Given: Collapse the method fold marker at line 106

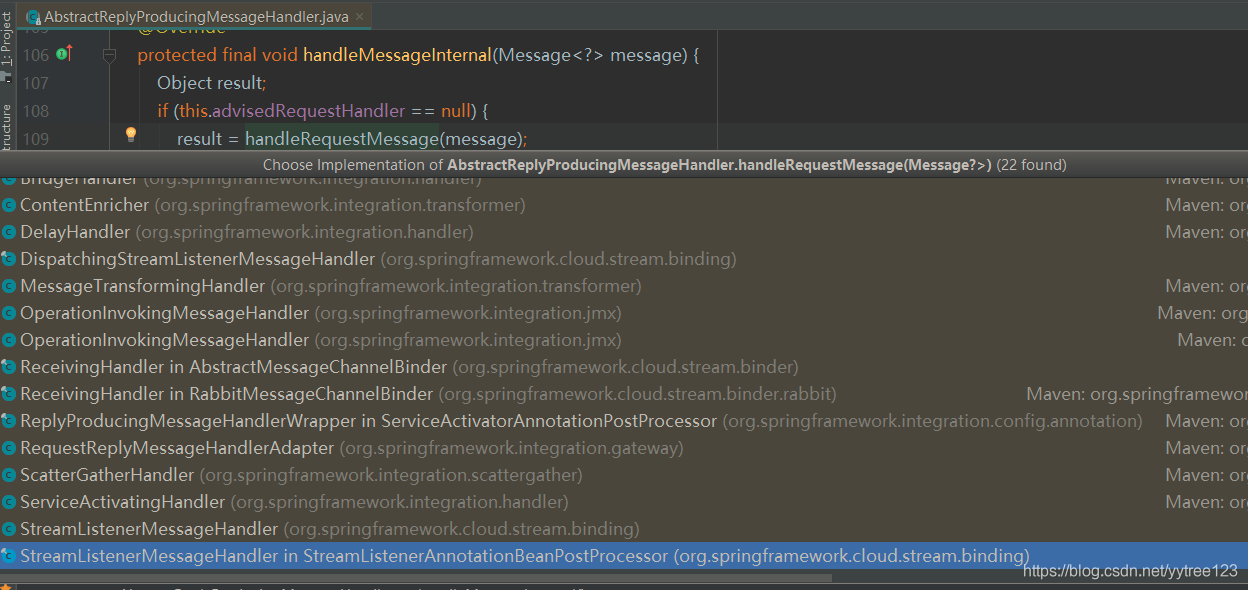Looking at the screenshot, I should [110, 55].
